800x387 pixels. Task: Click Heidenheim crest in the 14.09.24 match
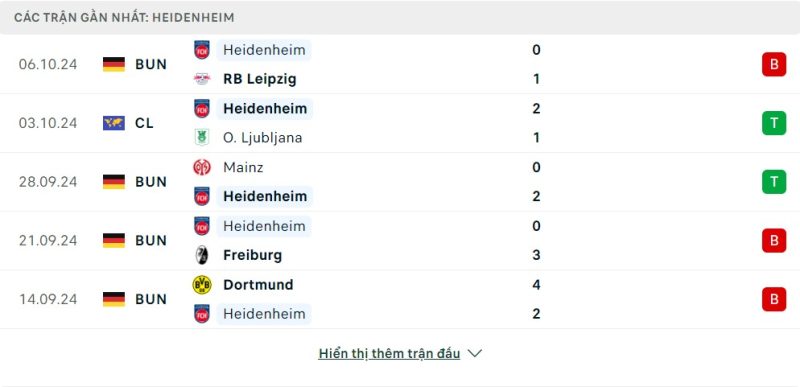[x=202, y=314]
